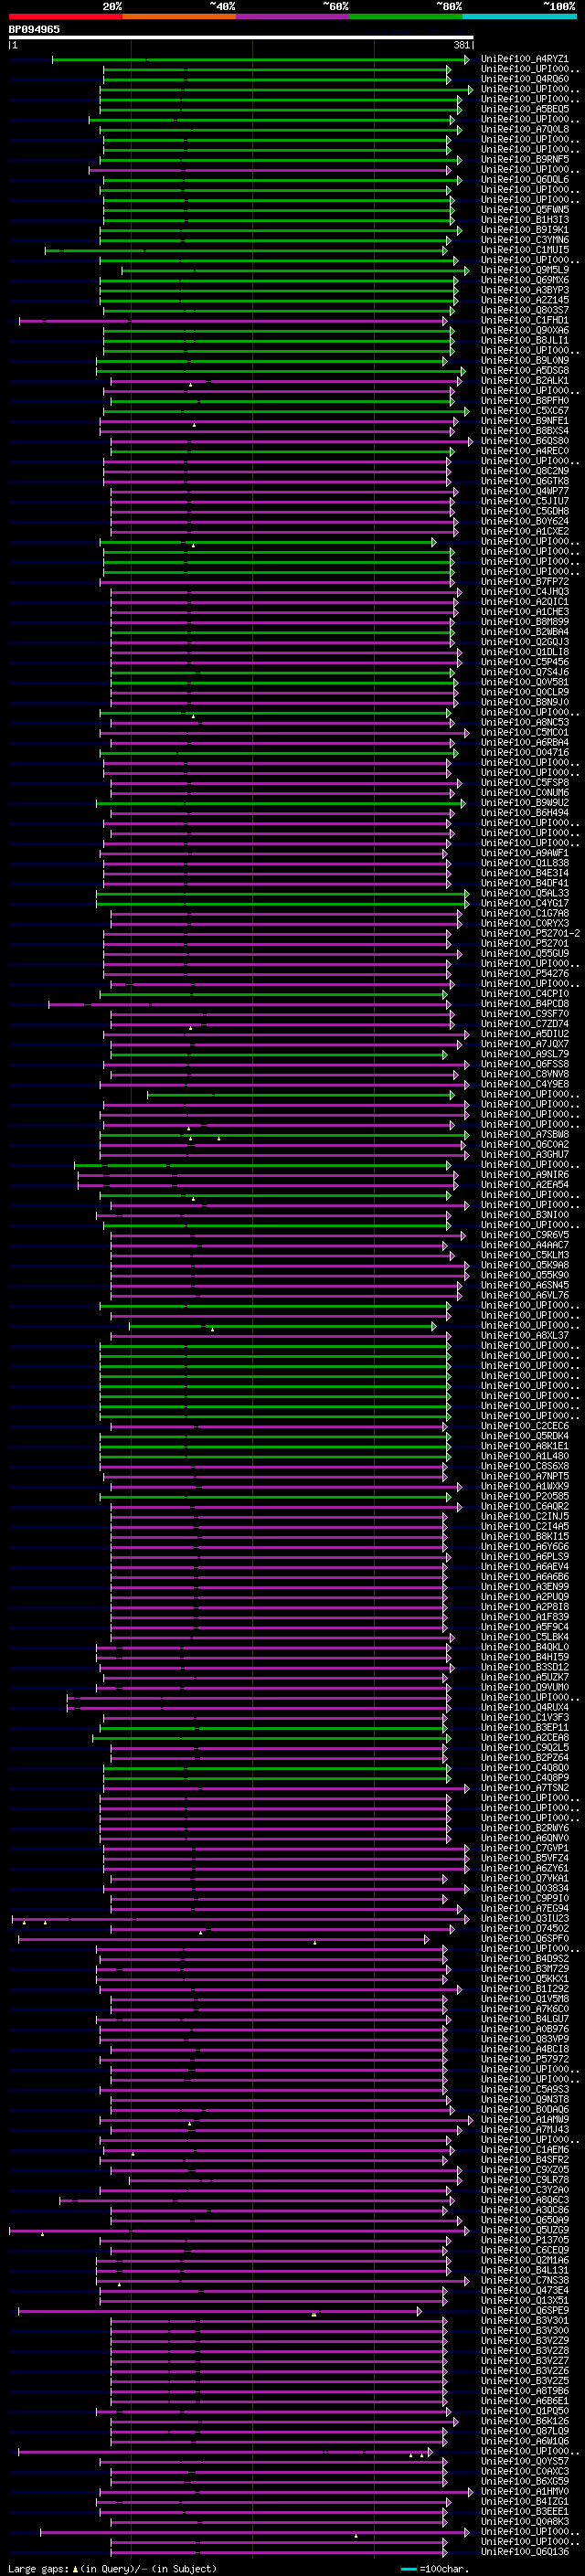Viewport: 585px width, 2576px height.
Task: Click the cyan ~100% identity legend segment
Action: (x=519, y=16)
